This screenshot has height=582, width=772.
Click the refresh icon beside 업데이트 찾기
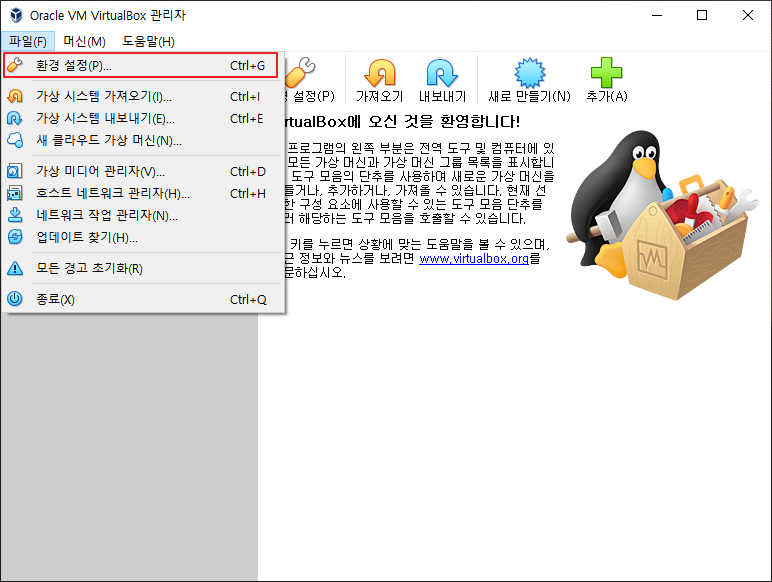[15, 237]
